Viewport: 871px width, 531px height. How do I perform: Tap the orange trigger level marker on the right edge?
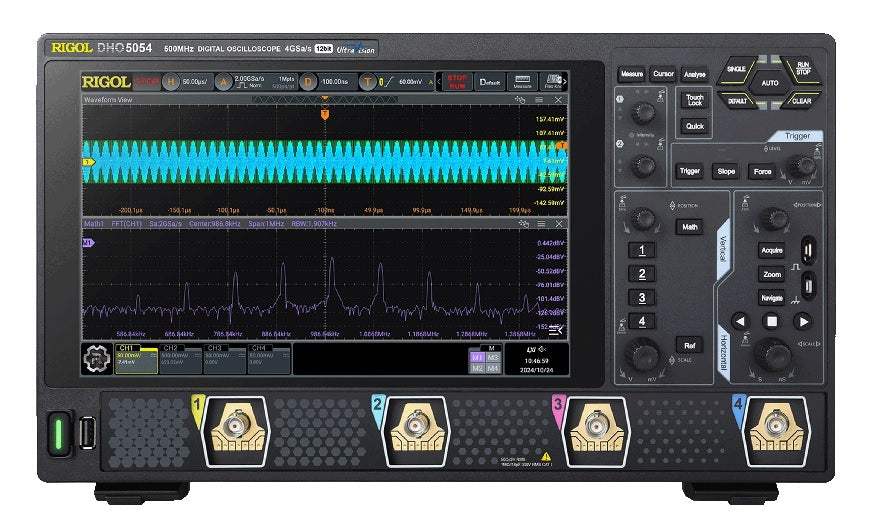(562, 146)
